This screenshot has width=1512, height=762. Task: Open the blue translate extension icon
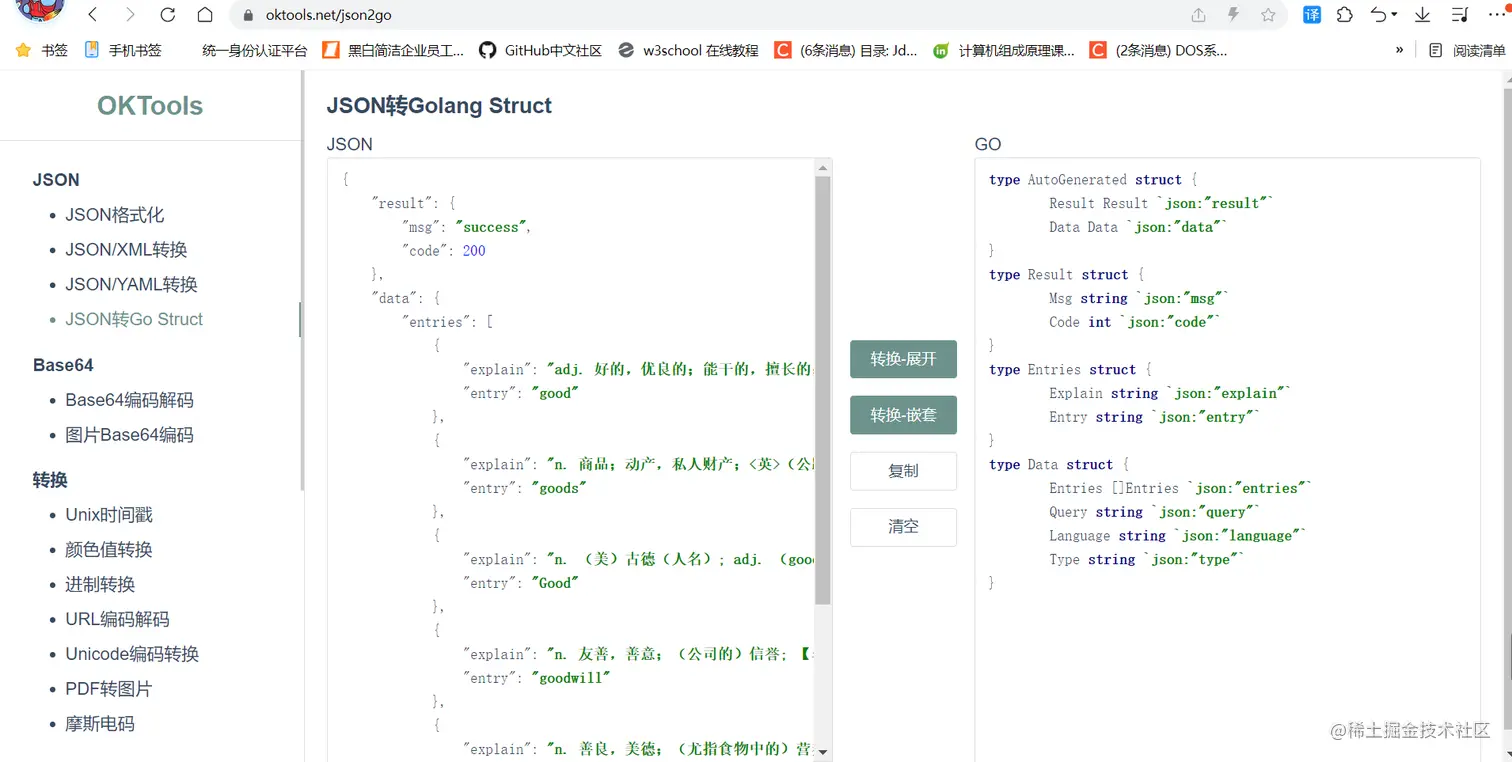click(x=1312, y=15)
